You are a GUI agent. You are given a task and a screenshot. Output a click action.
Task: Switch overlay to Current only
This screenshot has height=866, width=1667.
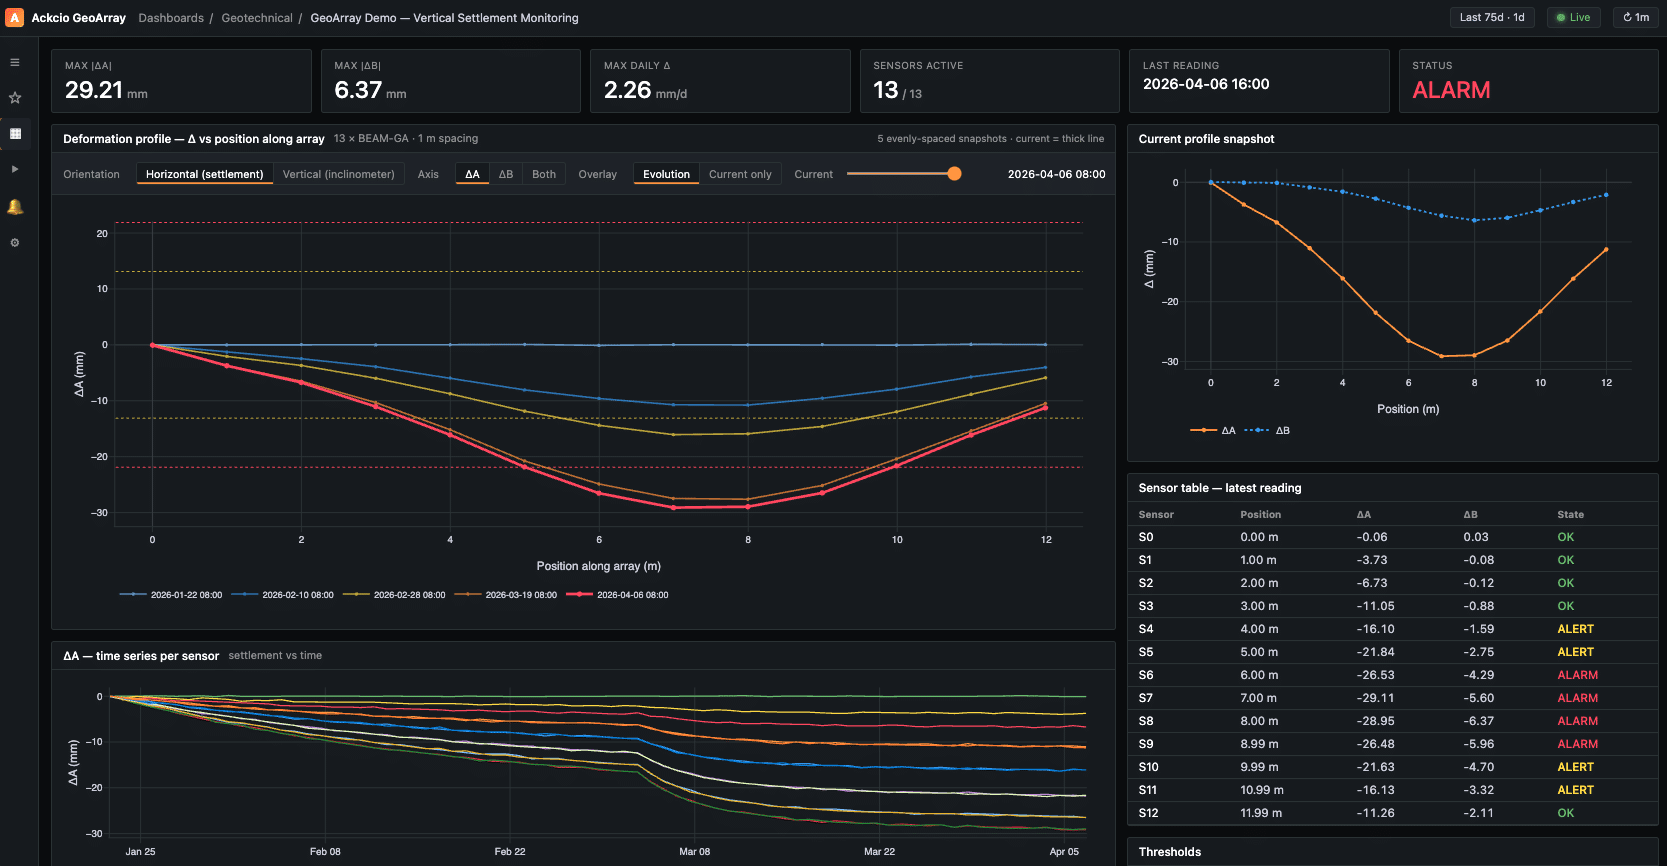(x=740, y=174)
